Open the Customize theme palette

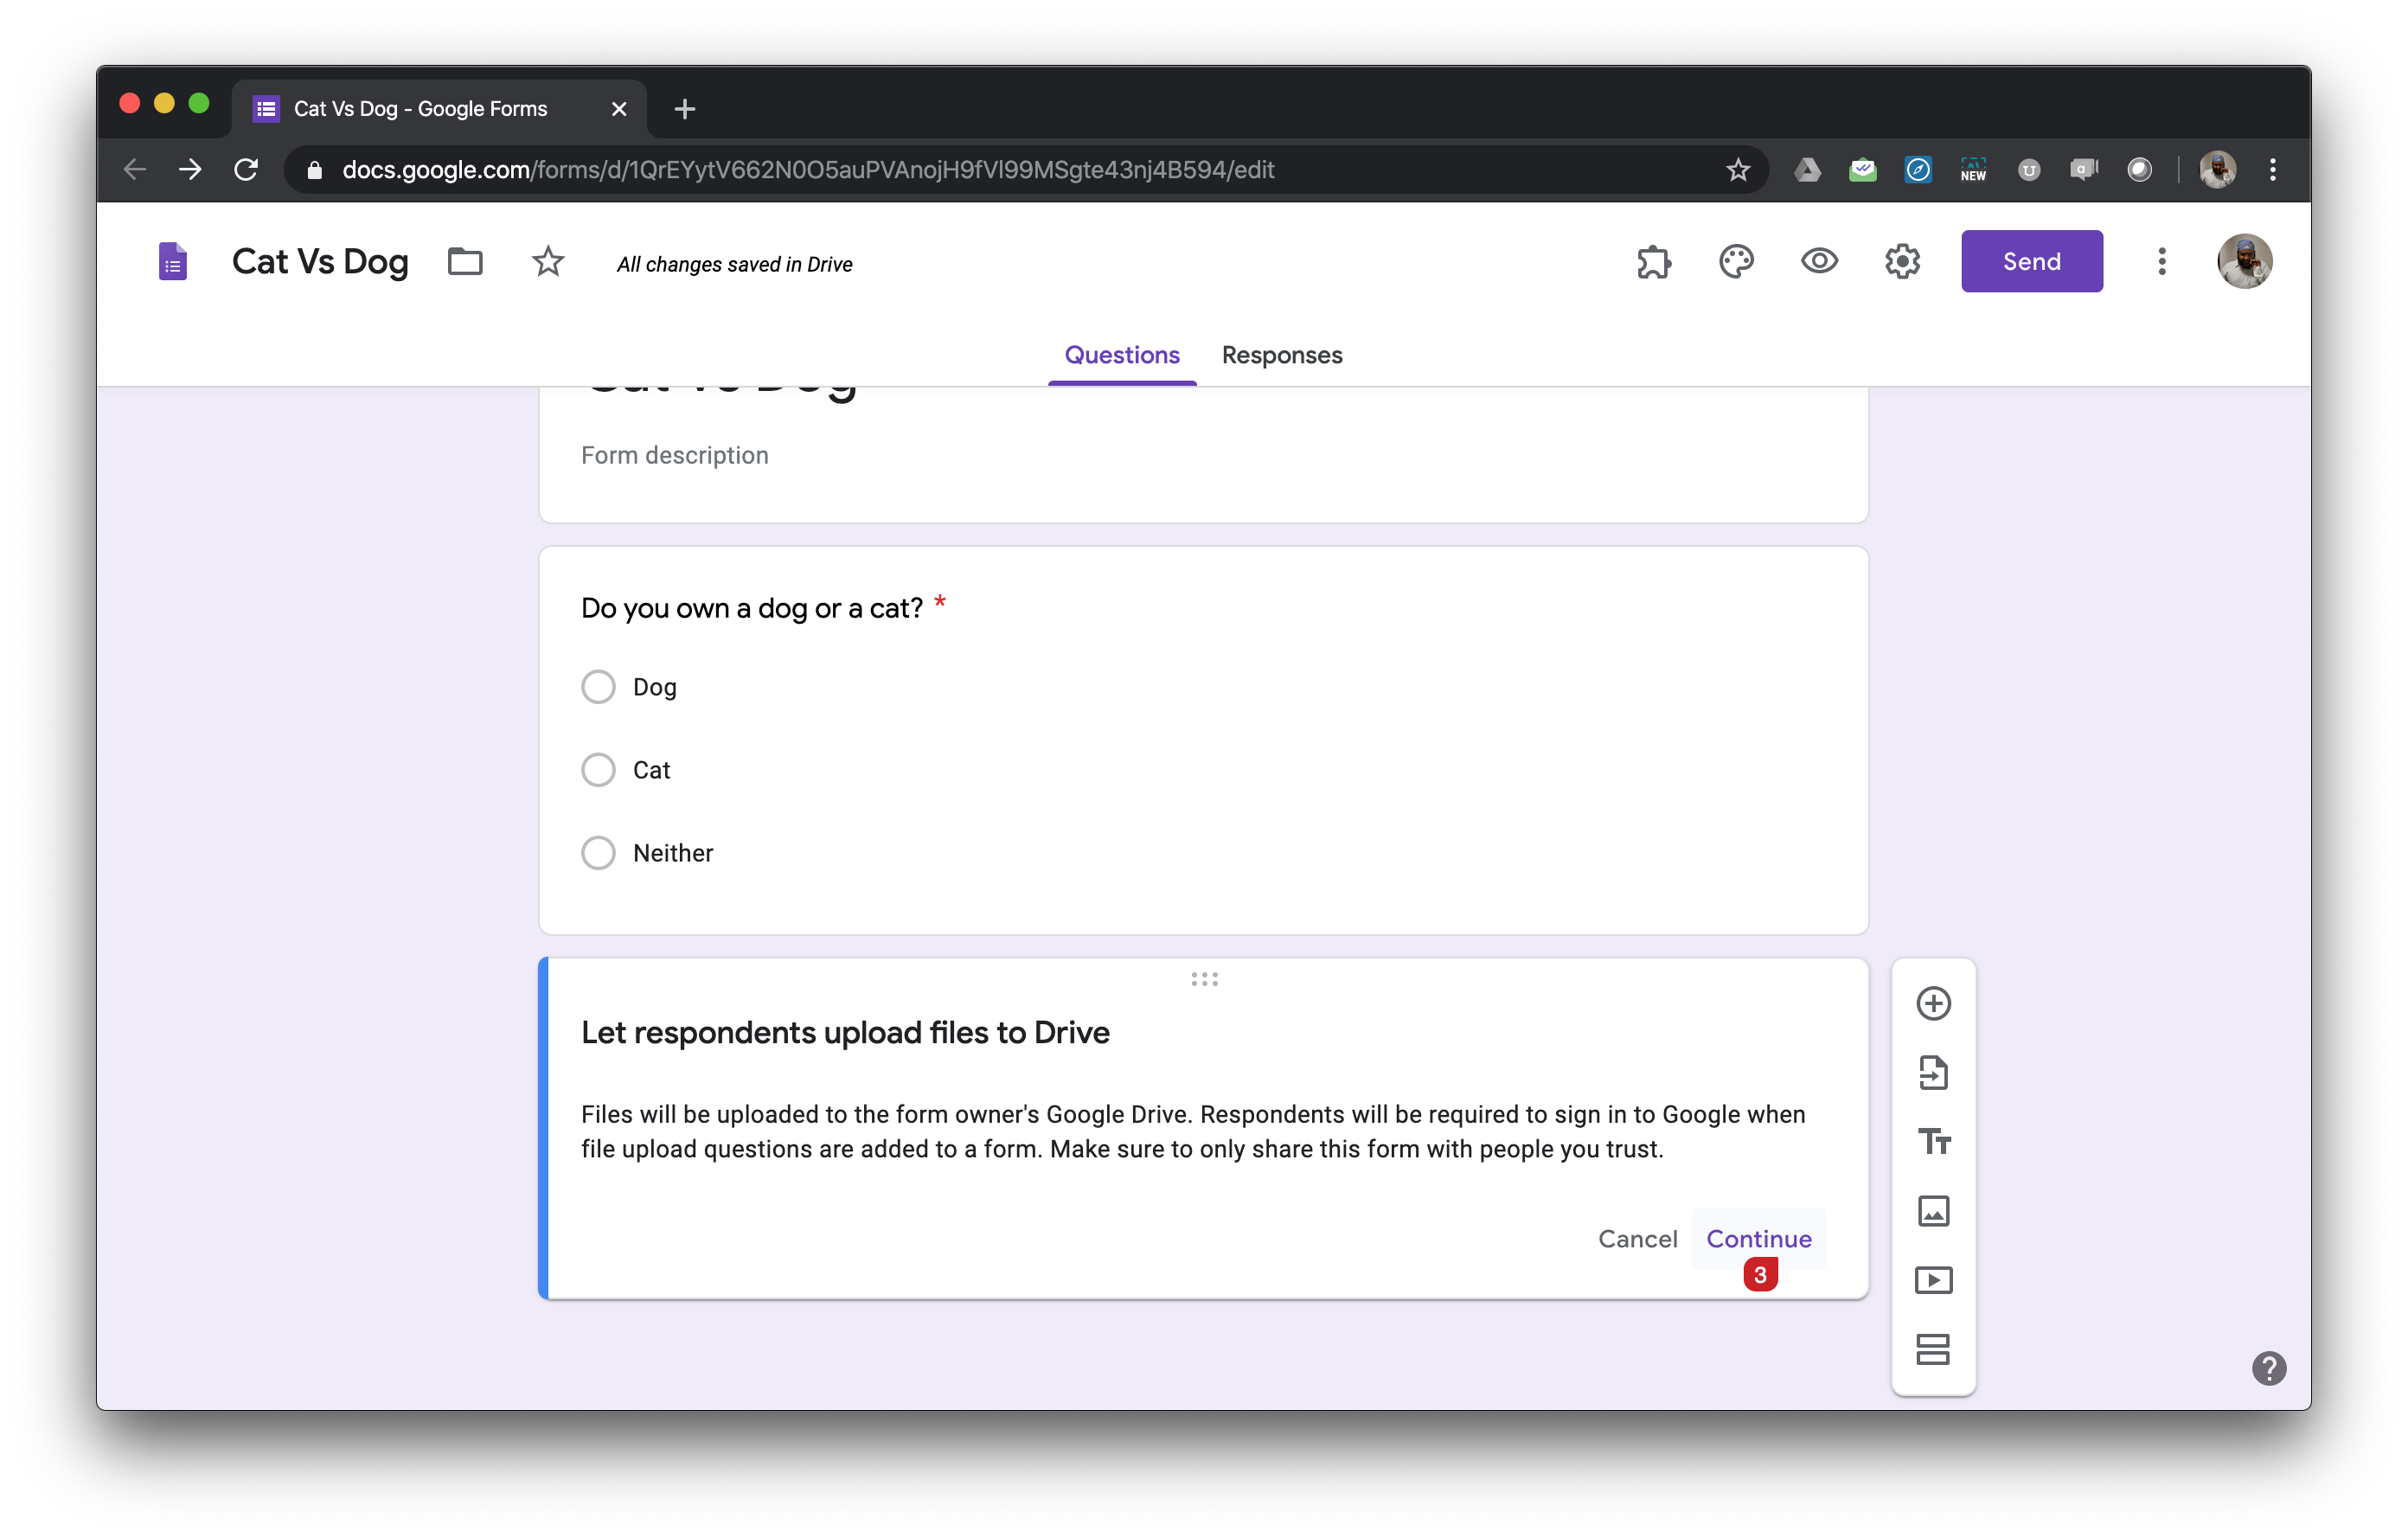1736,262
